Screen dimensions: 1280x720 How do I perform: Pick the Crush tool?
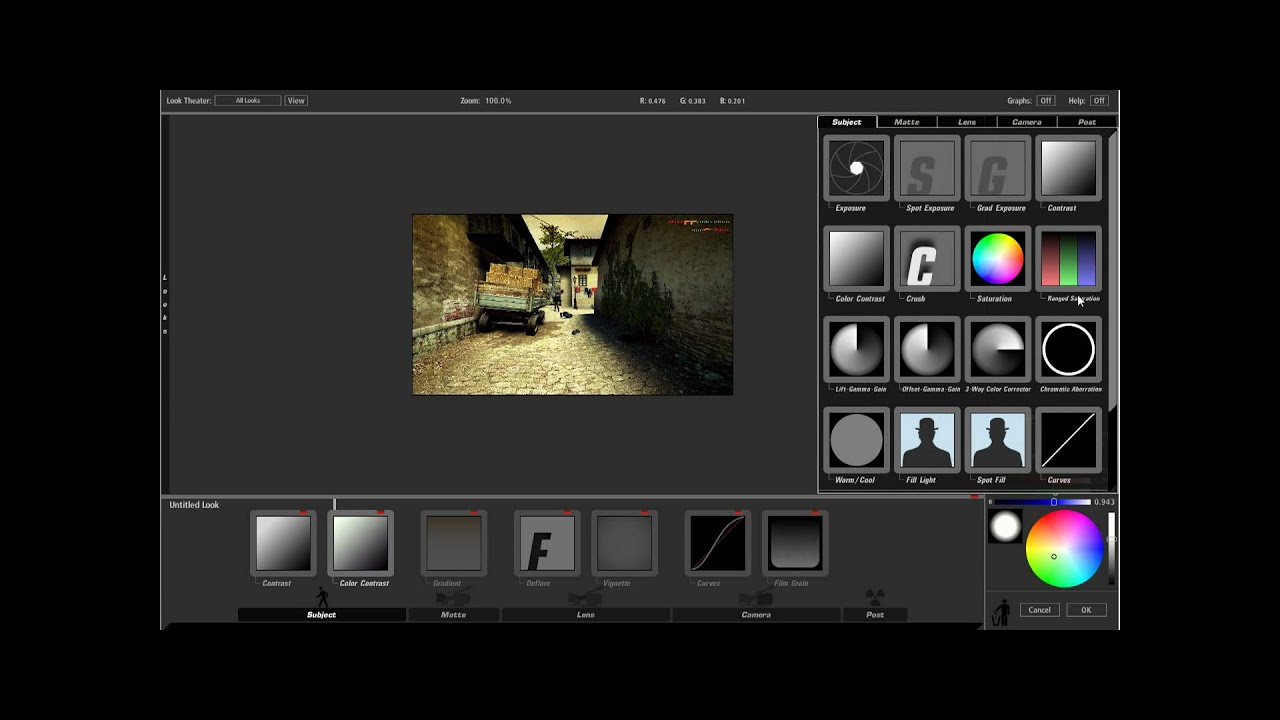[927, 259]
